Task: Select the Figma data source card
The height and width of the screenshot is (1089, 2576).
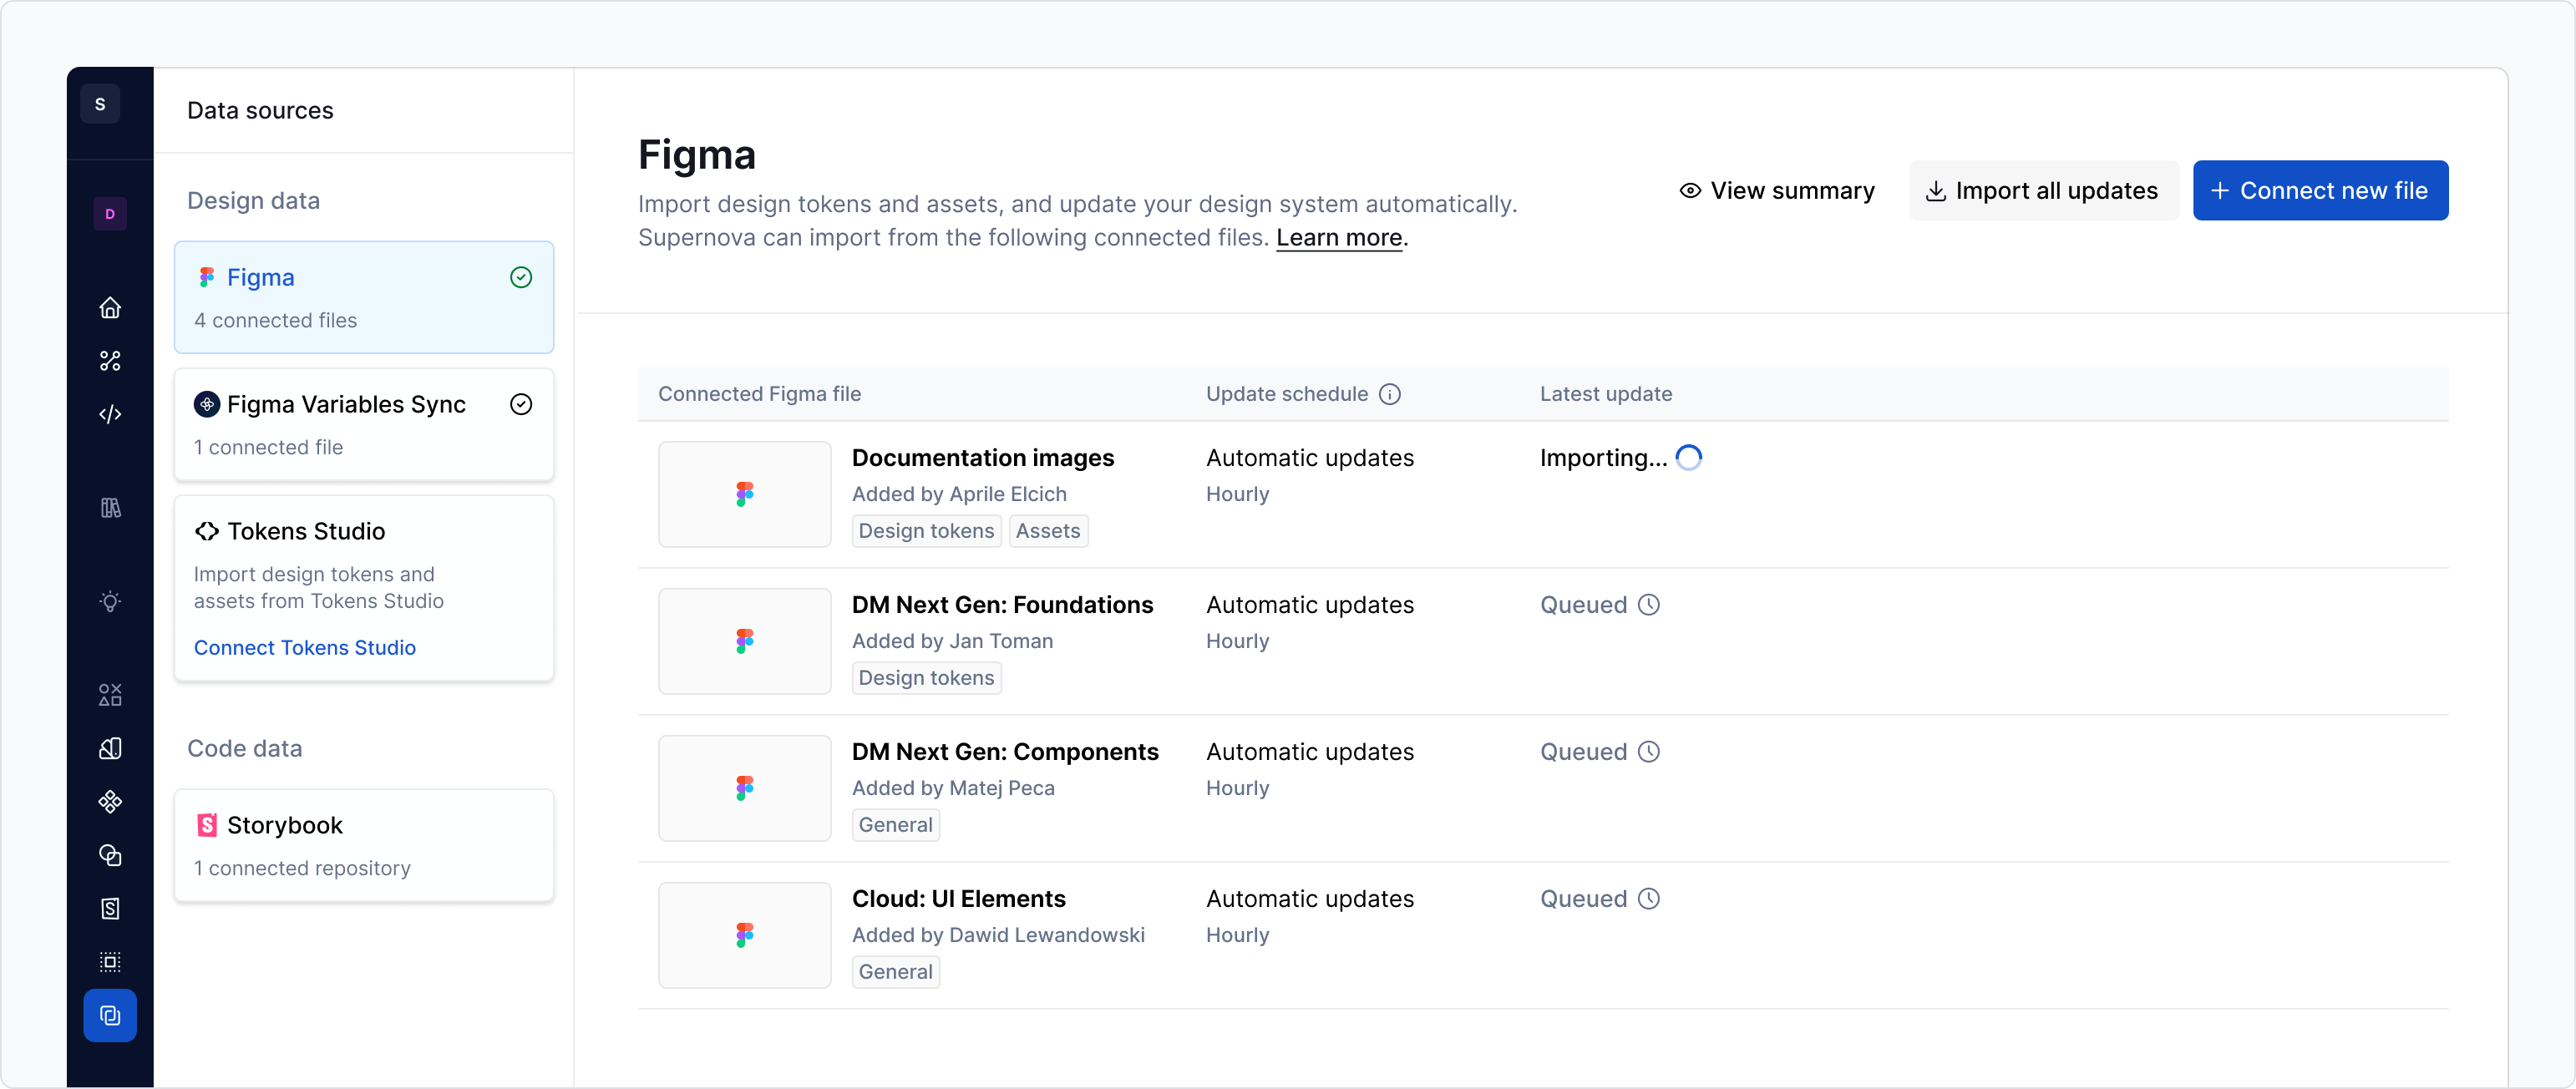Action: (x=364, y=297)
